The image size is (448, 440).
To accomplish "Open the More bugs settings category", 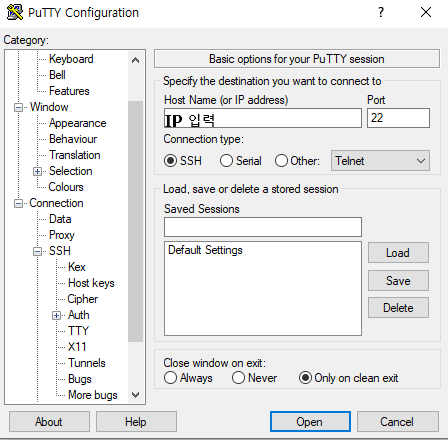I will coord(93,395).
